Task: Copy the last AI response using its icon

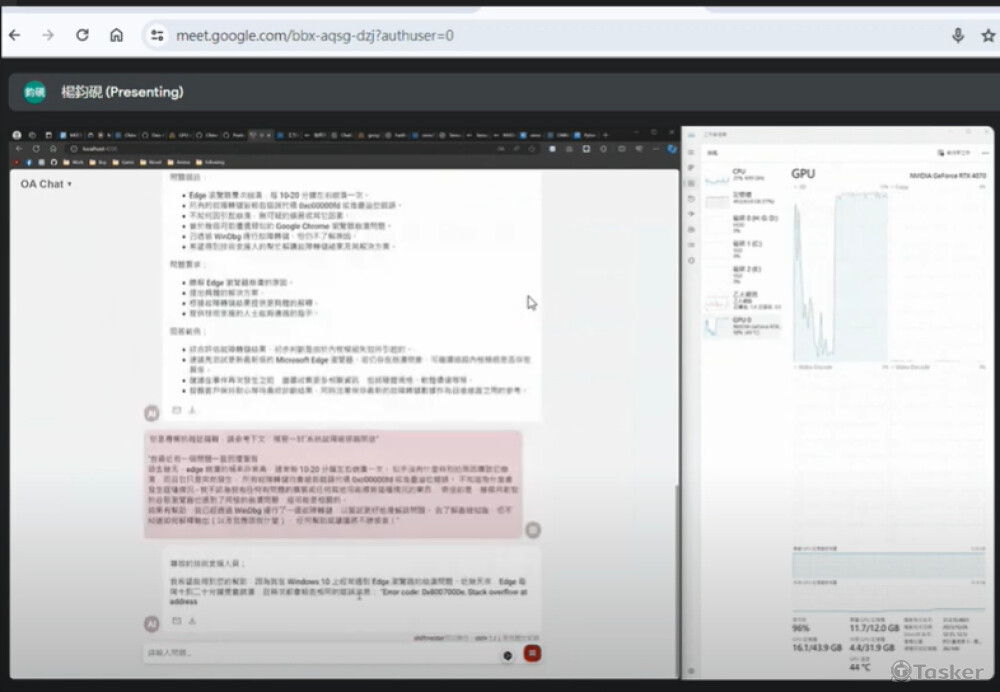Action: 177,621
